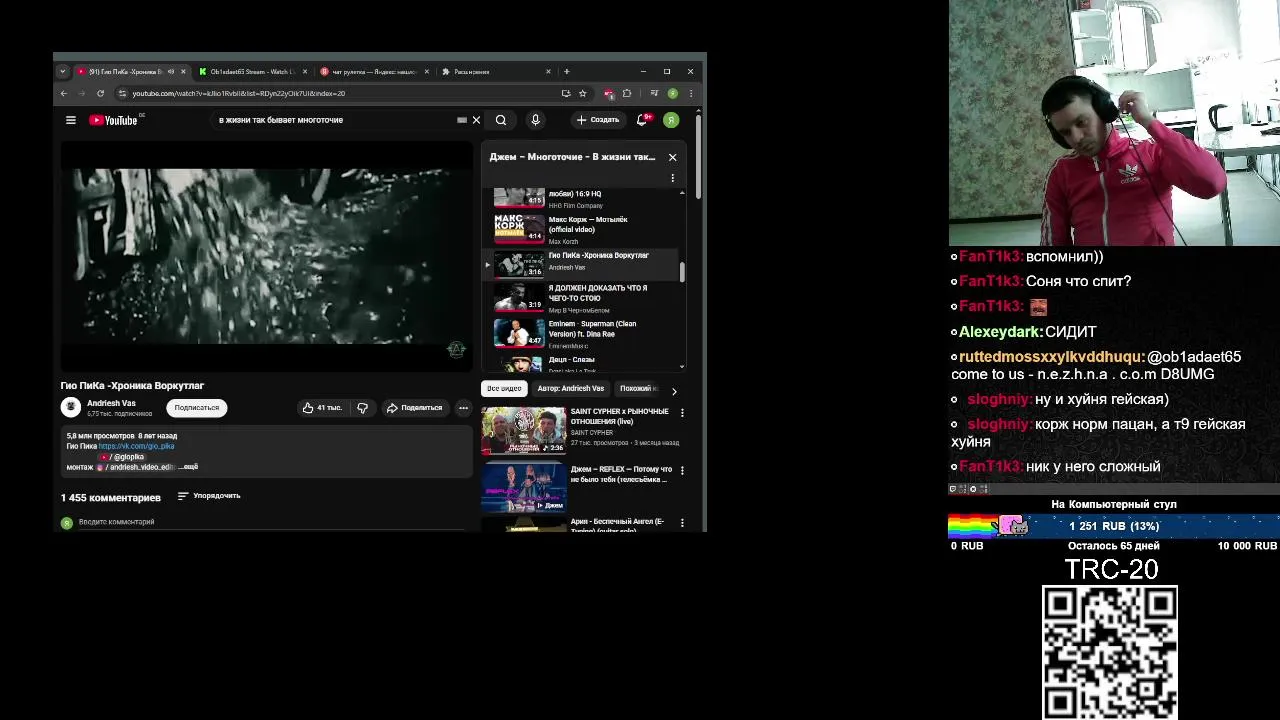
Task: Open options for SAINT CYPHER video
Action: point(682,412)
